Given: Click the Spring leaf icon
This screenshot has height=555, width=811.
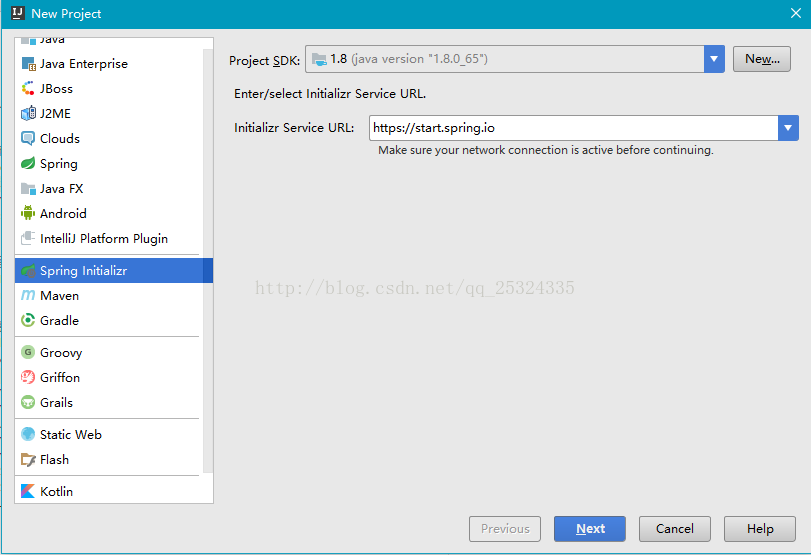Looking at the screenshot, I should pyautogui.click(x=28, y=163).
